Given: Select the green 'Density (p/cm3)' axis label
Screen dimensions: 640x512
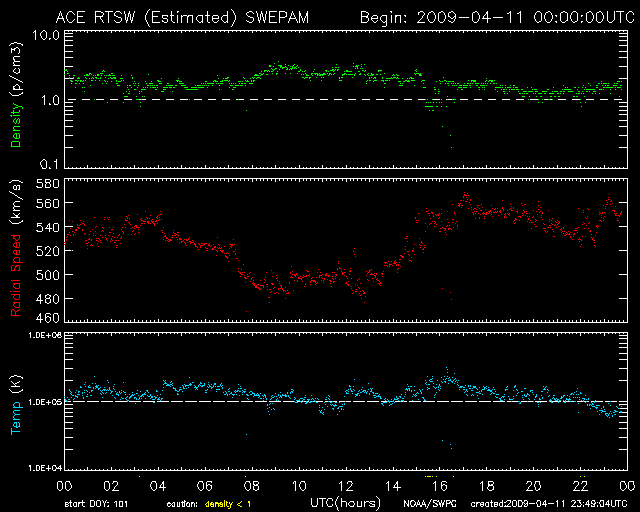Looking at the screenshot, I should pyautogui.click(x=16, y=94).
